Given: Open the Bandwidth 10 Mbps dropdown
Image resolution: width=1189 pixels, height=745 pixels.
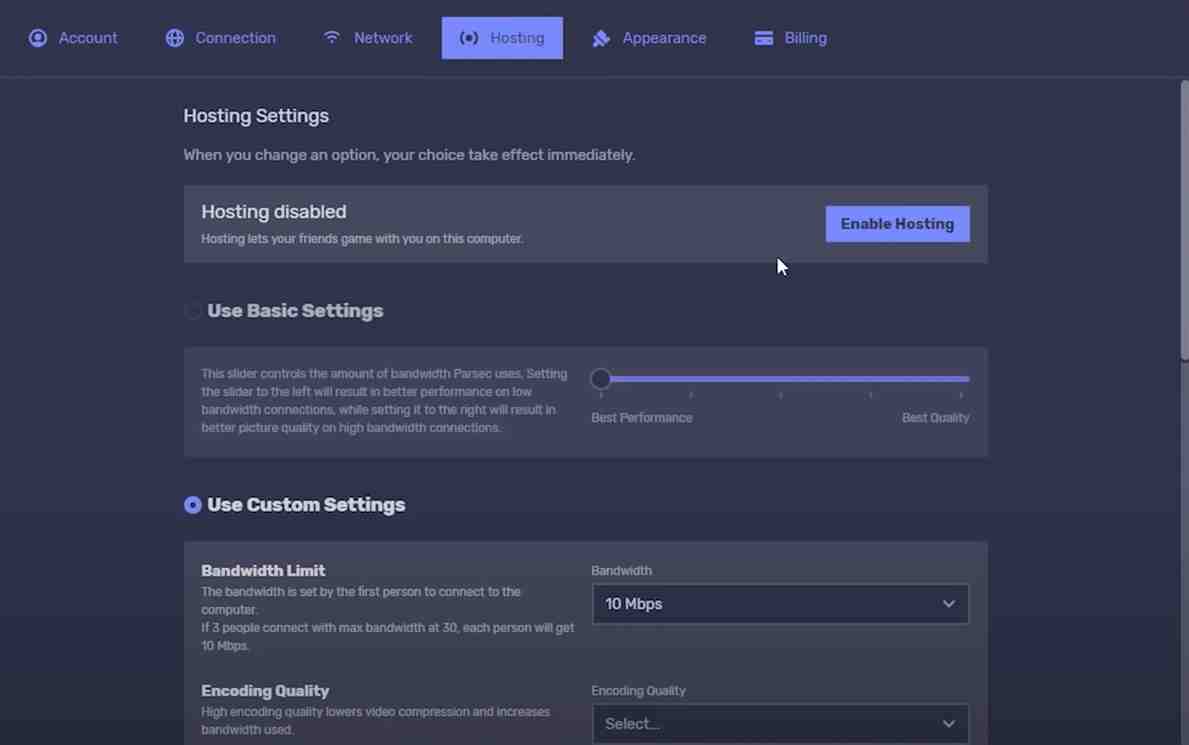Looking at the screenshot, I should point(780,604).
